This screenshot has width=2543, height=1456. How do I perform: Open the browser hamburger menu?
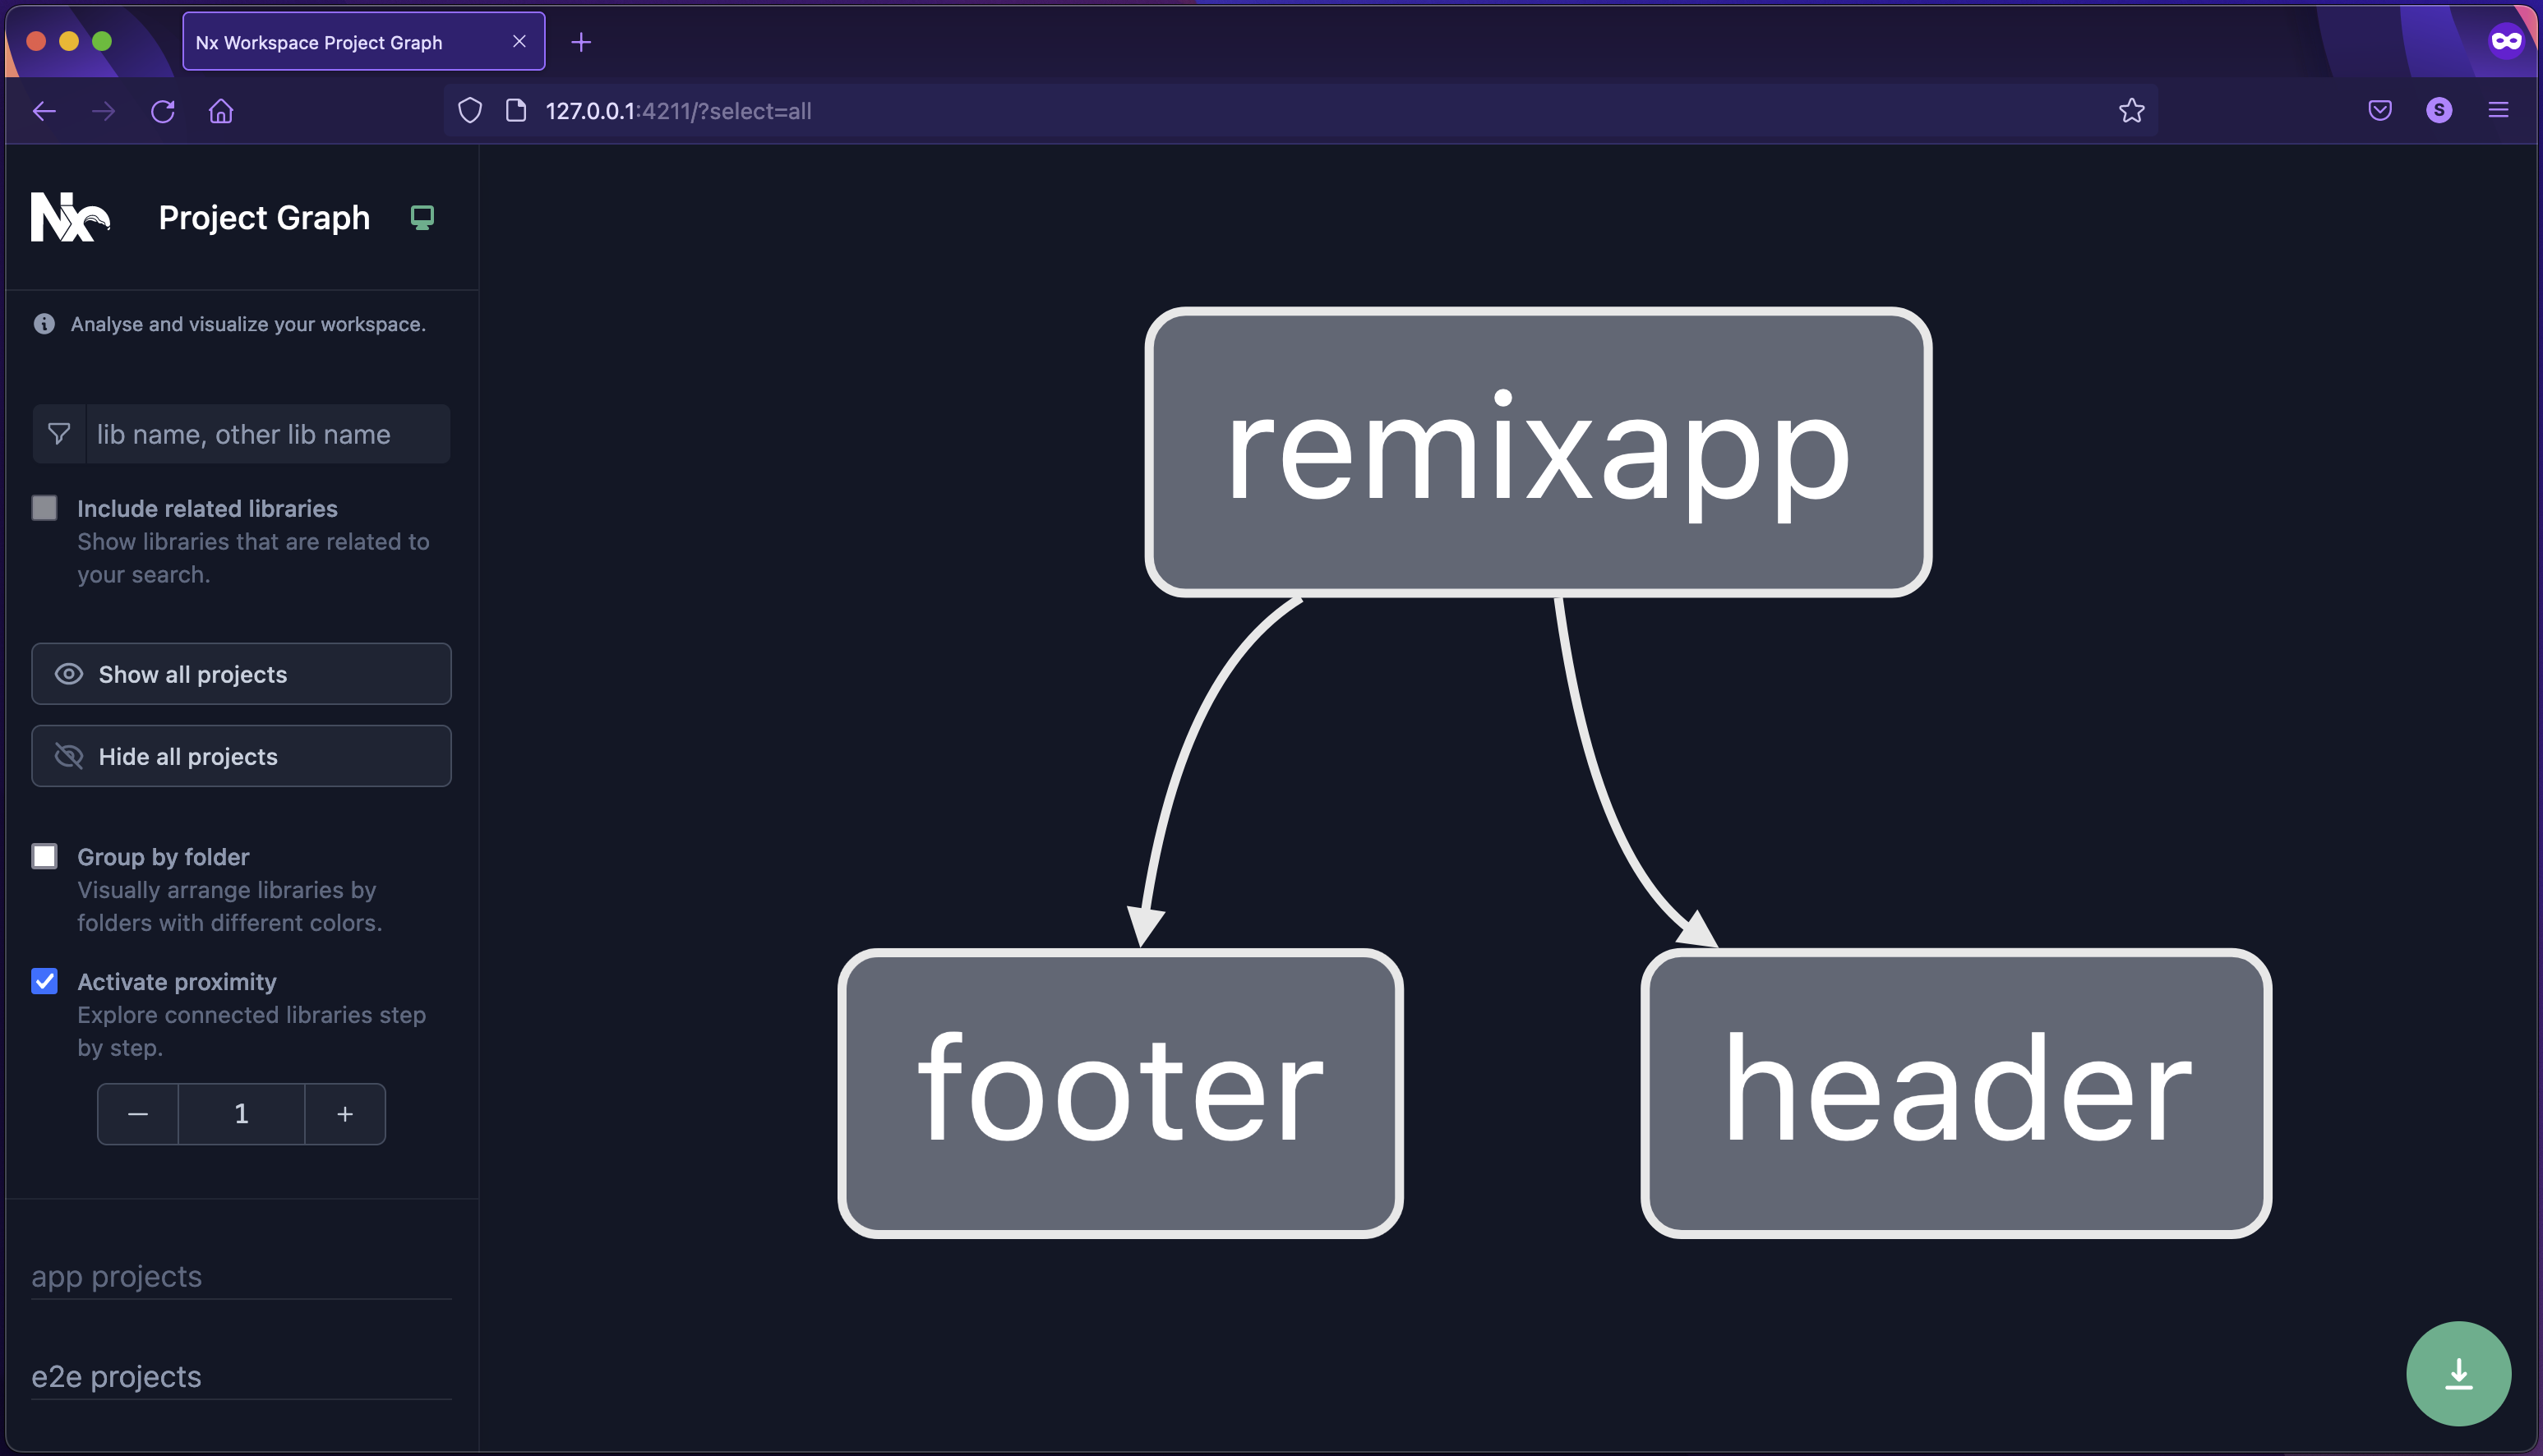[x=2497, y=111]
